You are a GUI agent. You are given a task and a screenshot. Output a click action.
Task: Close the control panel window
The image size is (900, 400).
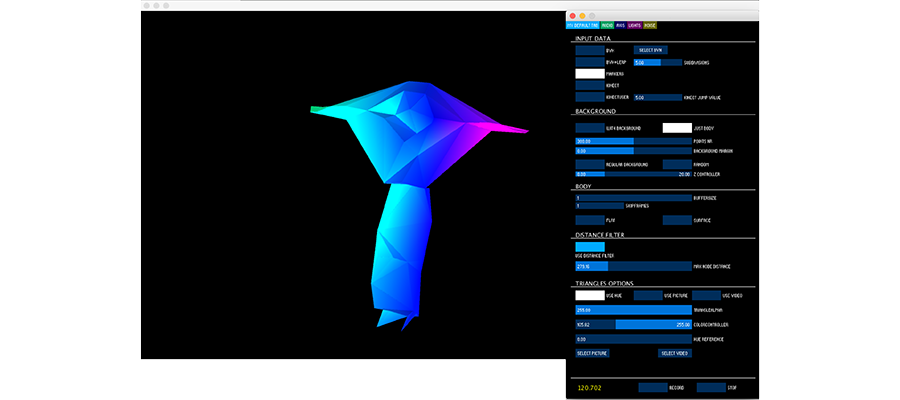[572, 15]
